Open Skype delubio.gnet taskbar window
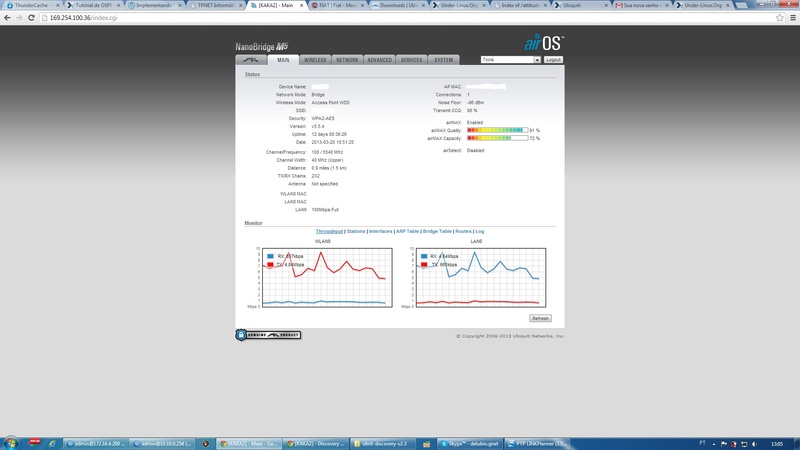The image size is (800, 450). (x=469, y=443)
